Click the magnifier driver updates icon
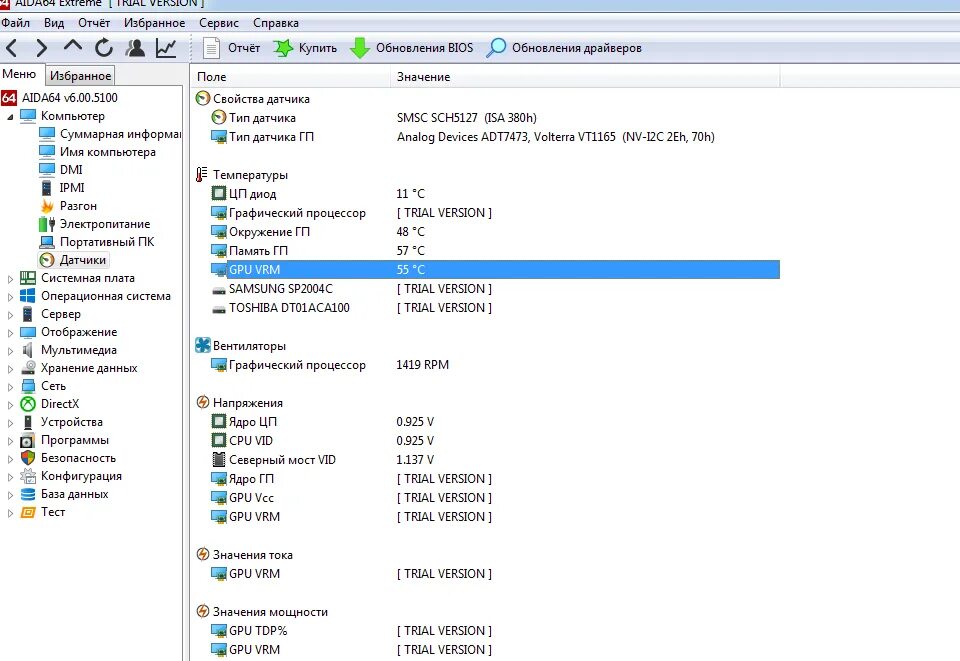This screenshot has height=661, width=960. (497, 48)
